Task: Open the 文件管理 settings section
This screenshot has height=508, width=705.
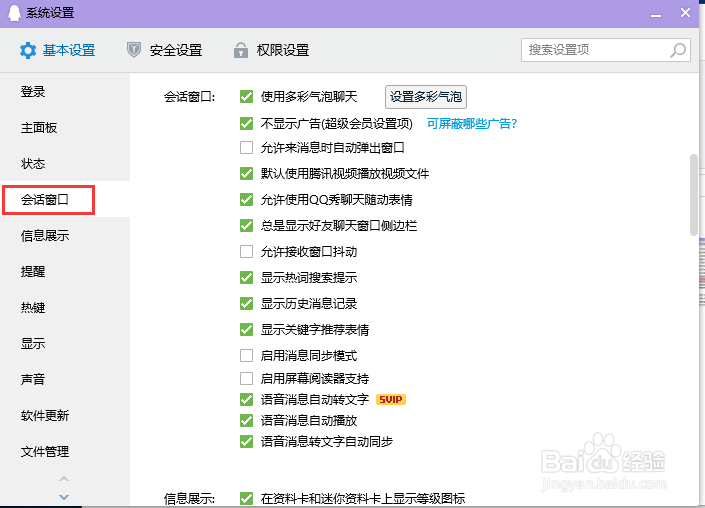Action: coord(45,451)
